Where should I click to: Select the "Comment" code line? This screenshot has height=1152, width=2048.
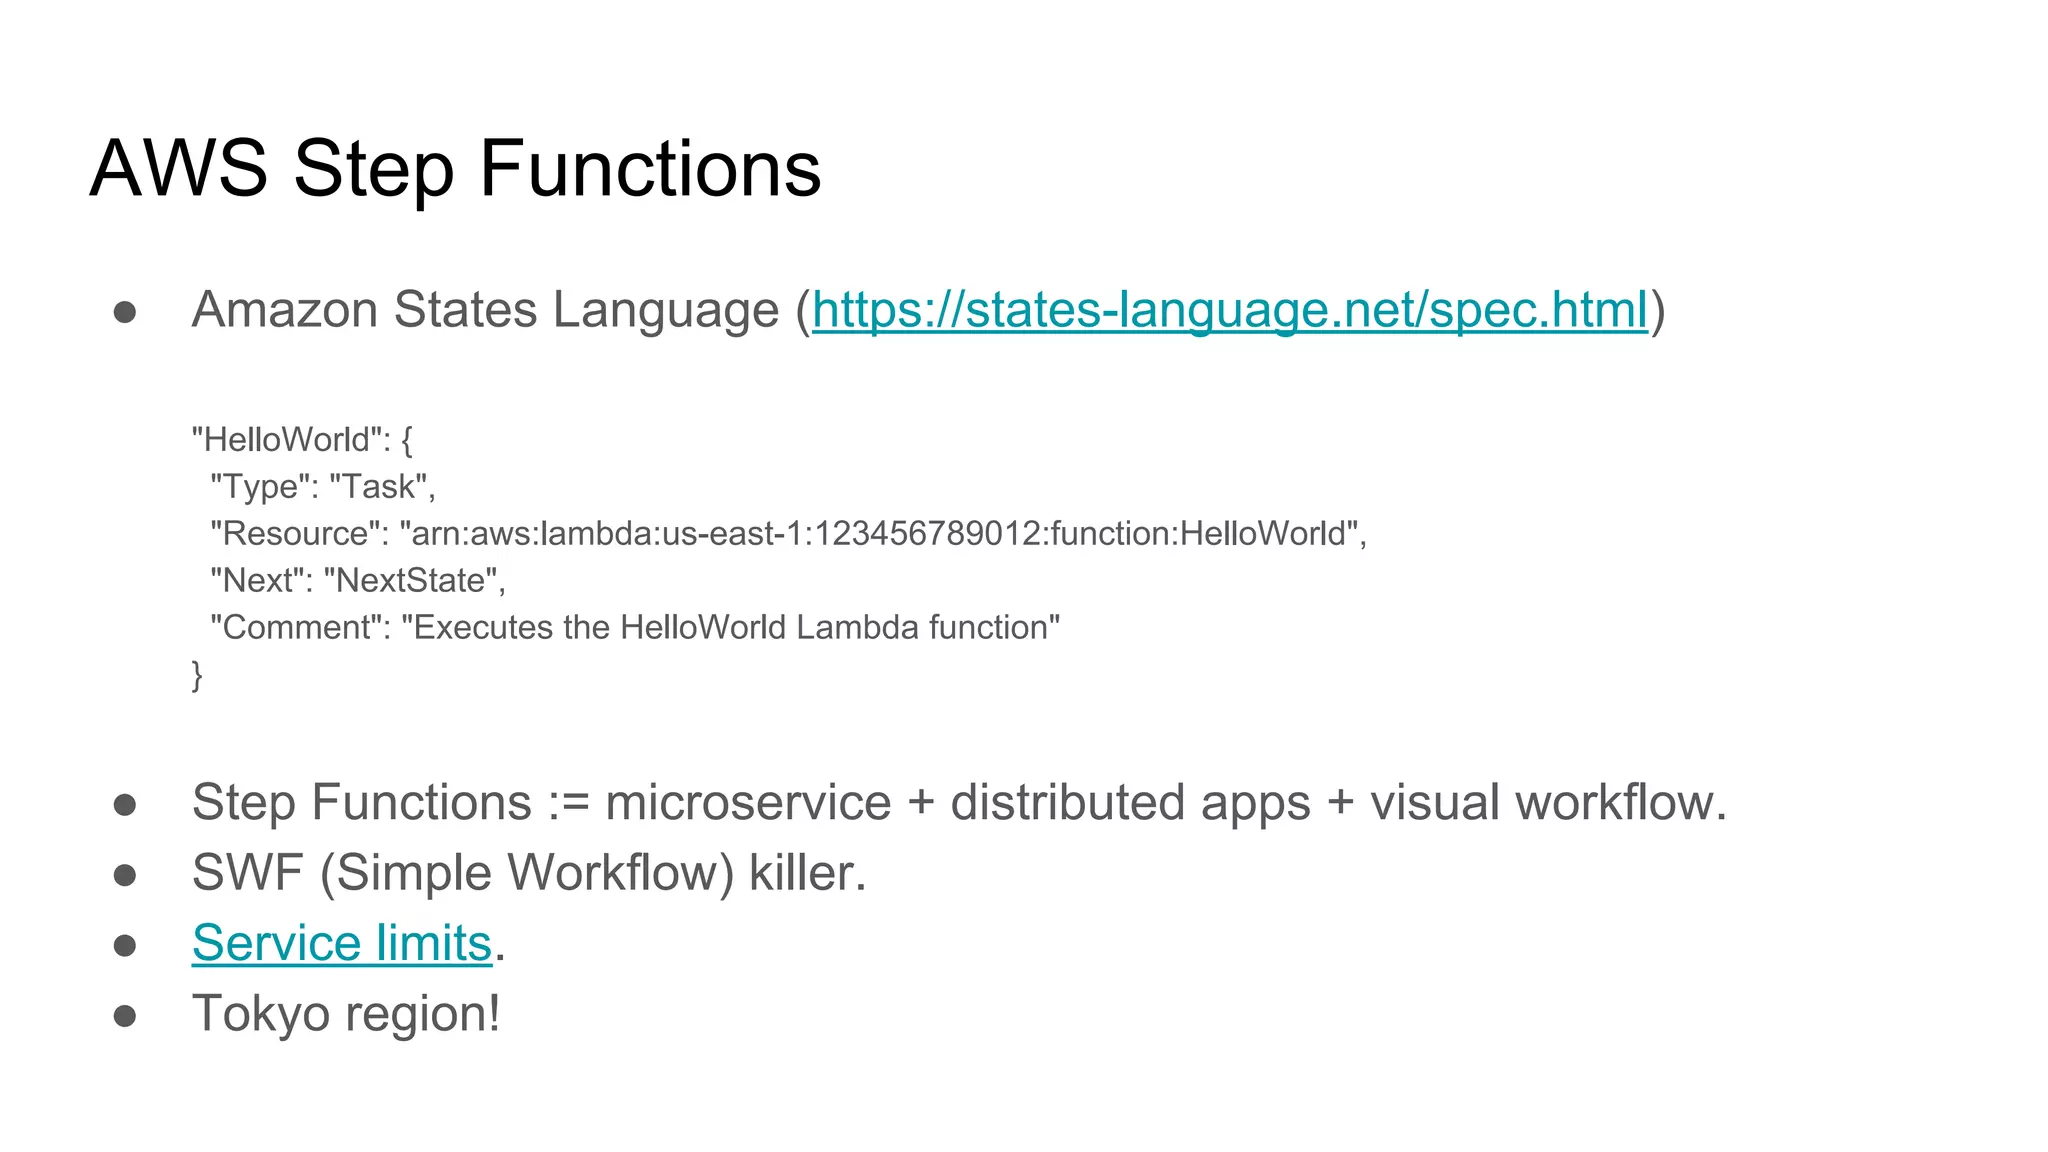[x=635, y=627]
